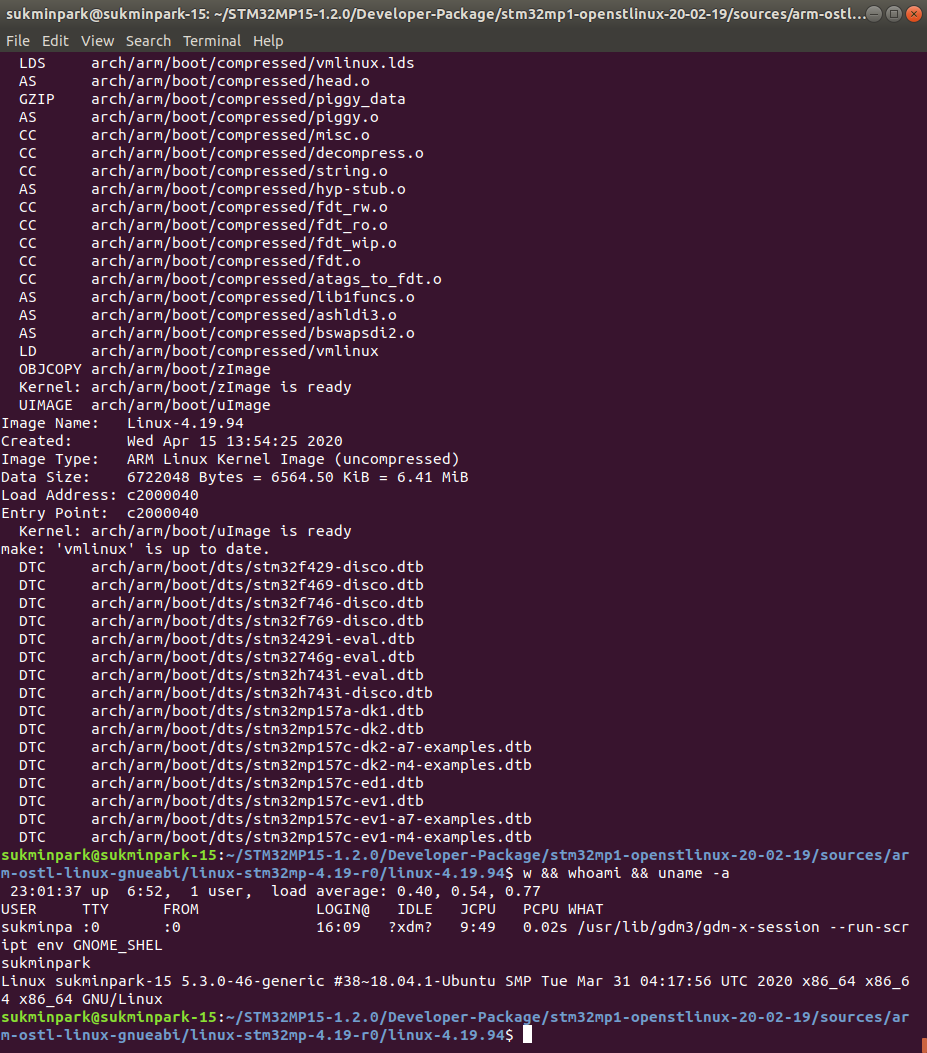Minimize the terminal window
927x1053 pixels.
[874, 13]
